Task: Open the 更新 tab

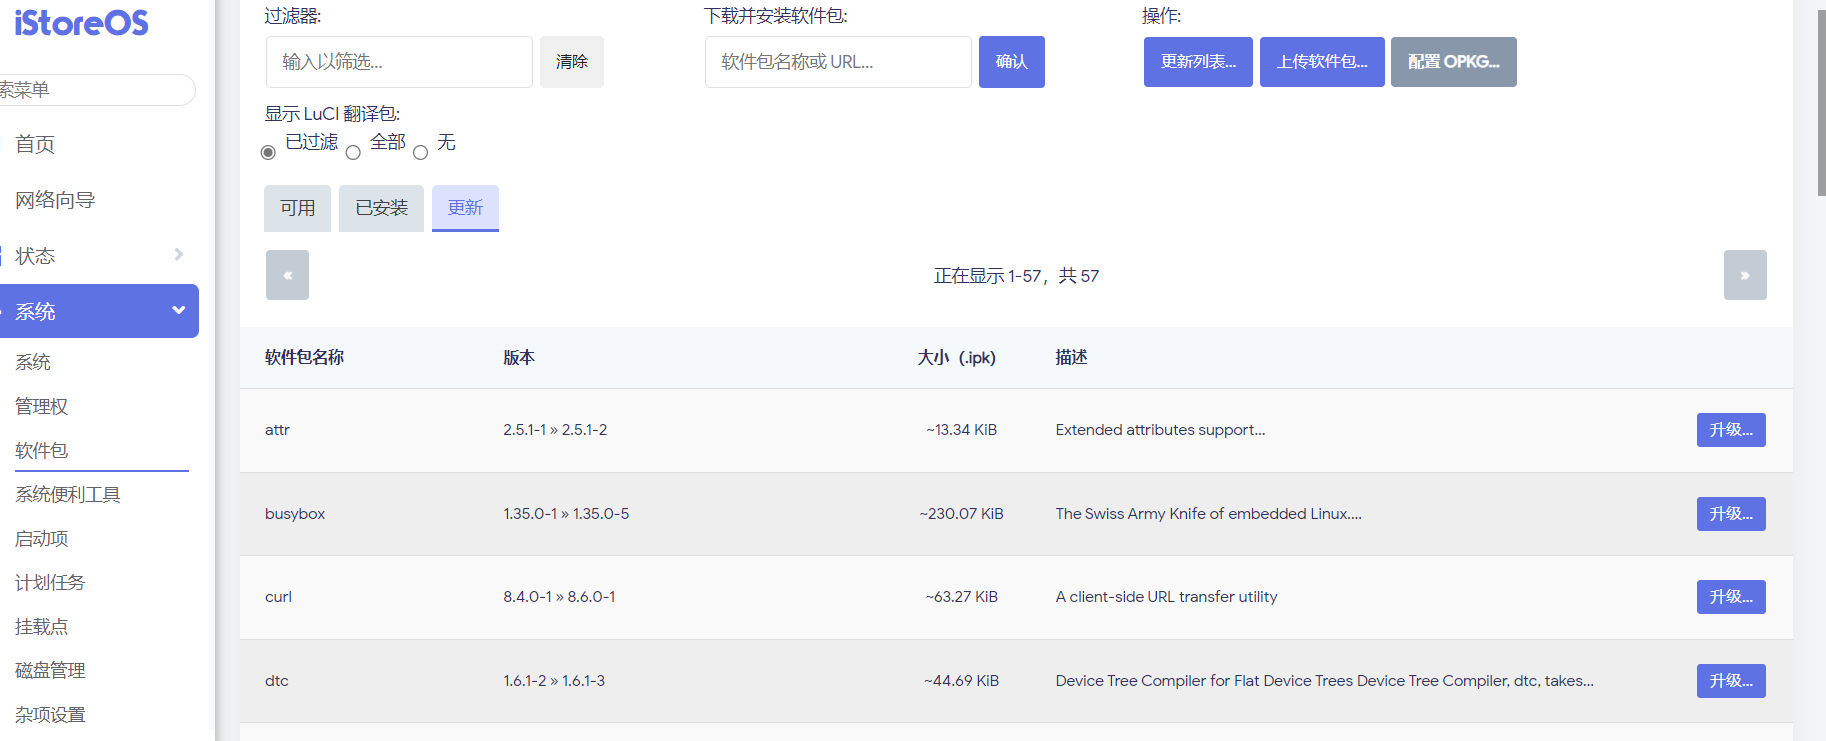Action: tap(465, 208)
